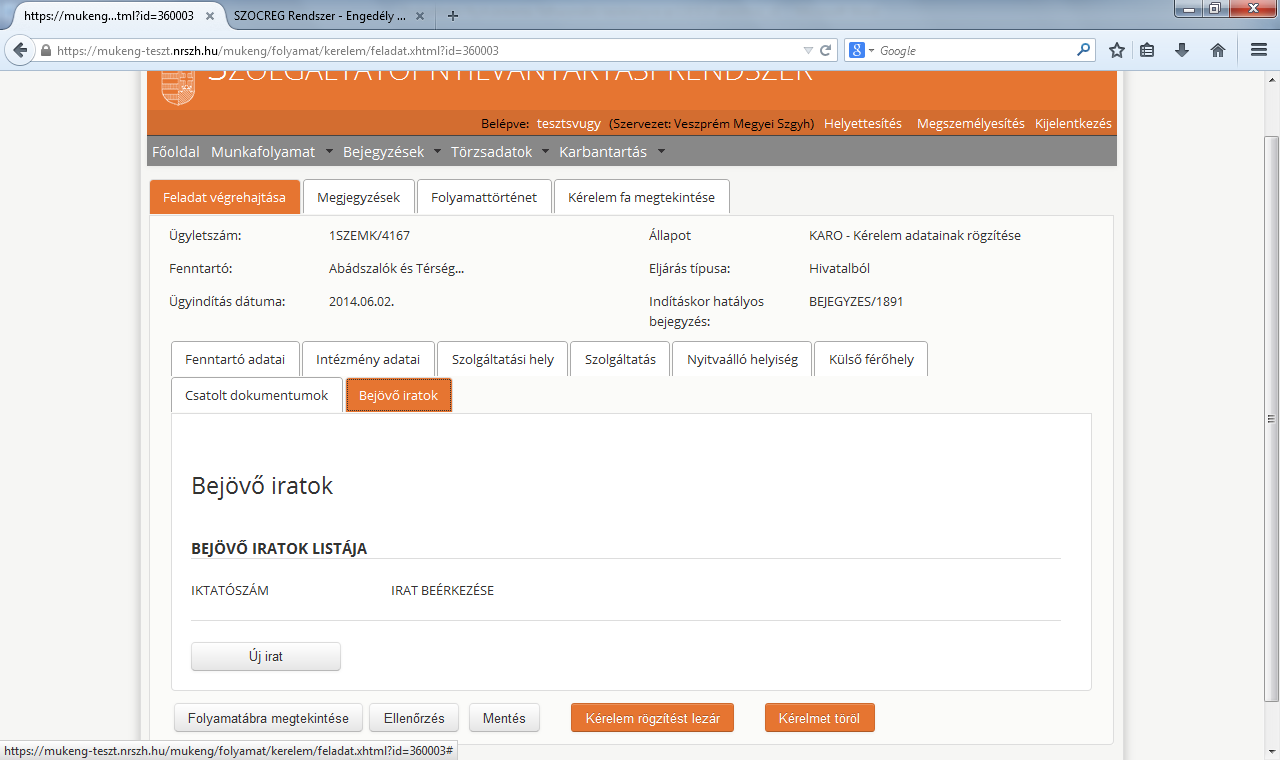
Task: Open Intézmény adatai tab
Action: [367, 359]
